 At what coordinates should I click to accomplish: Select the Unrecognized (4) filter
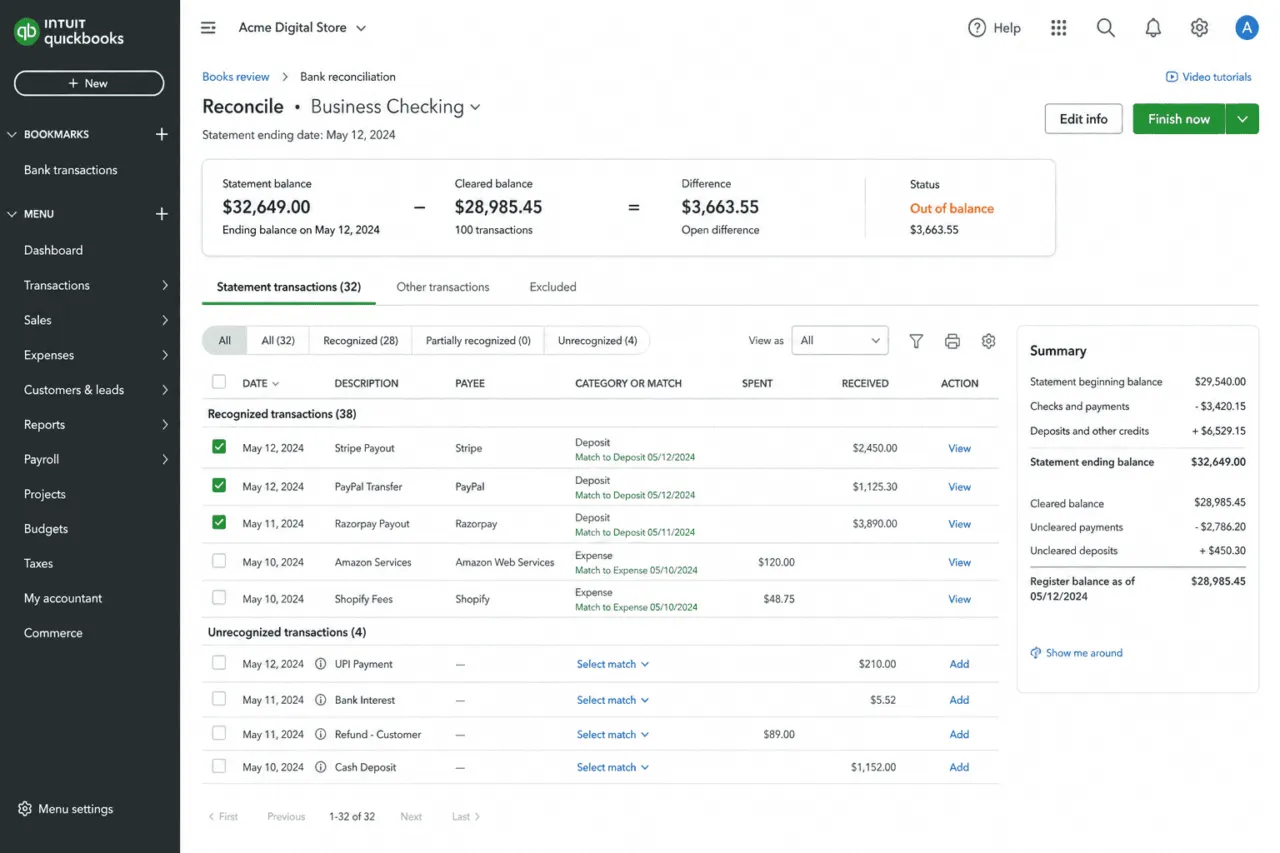[x=597, y=341]
